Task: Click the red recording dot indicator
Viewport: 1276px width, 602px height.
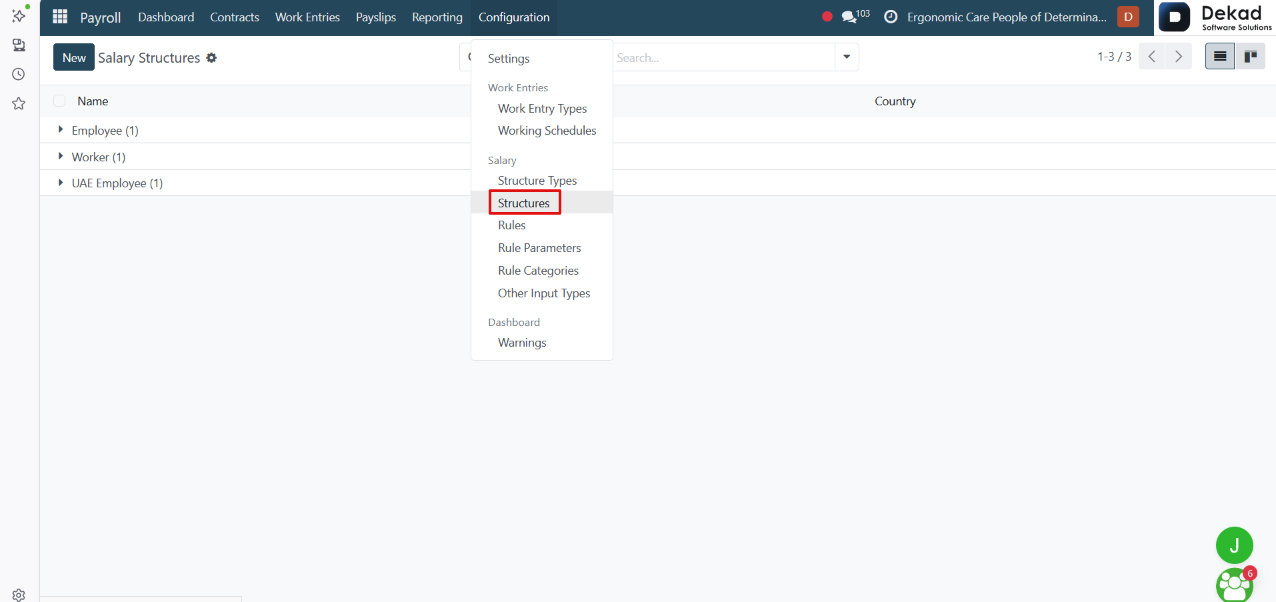Action: (x=827, y=17)
